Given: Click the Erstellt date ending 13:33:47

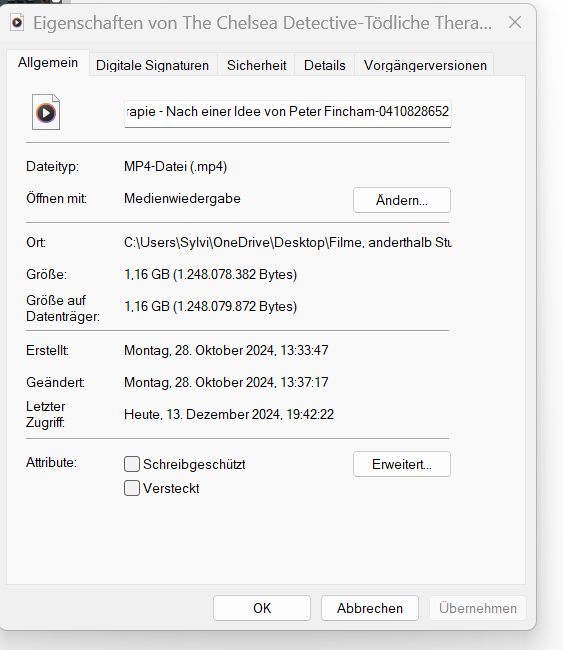Looking at the screenshot, I should click(226, 350).
